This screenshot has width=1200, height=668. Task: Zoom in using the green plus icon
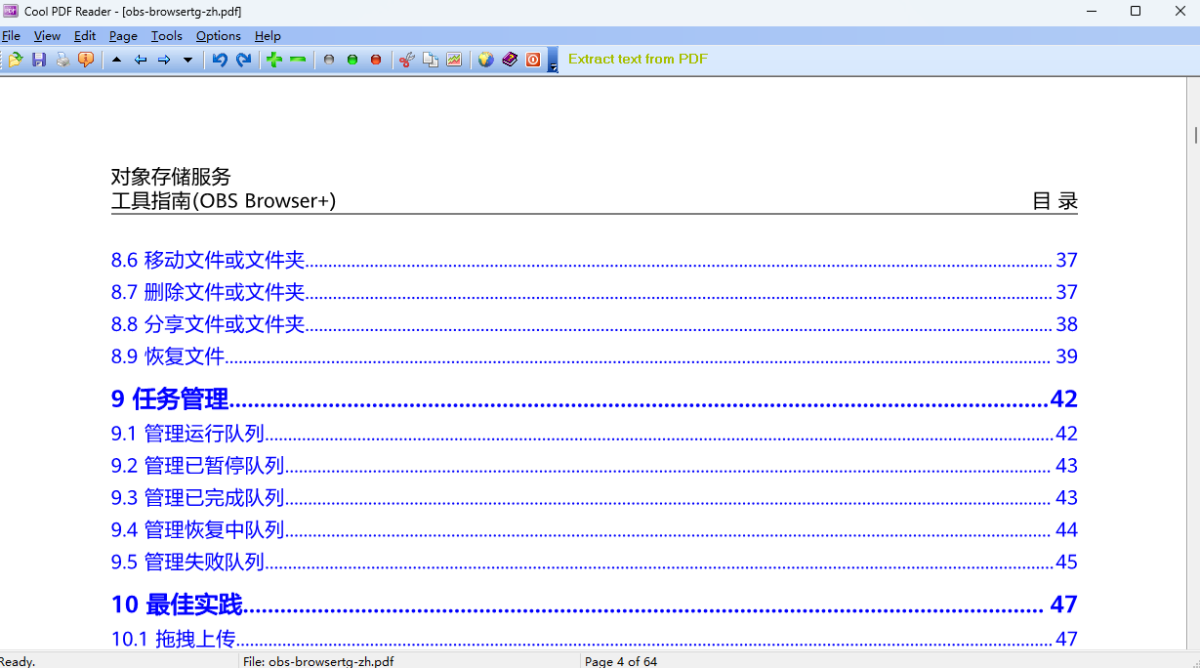(x=272, y=59)
